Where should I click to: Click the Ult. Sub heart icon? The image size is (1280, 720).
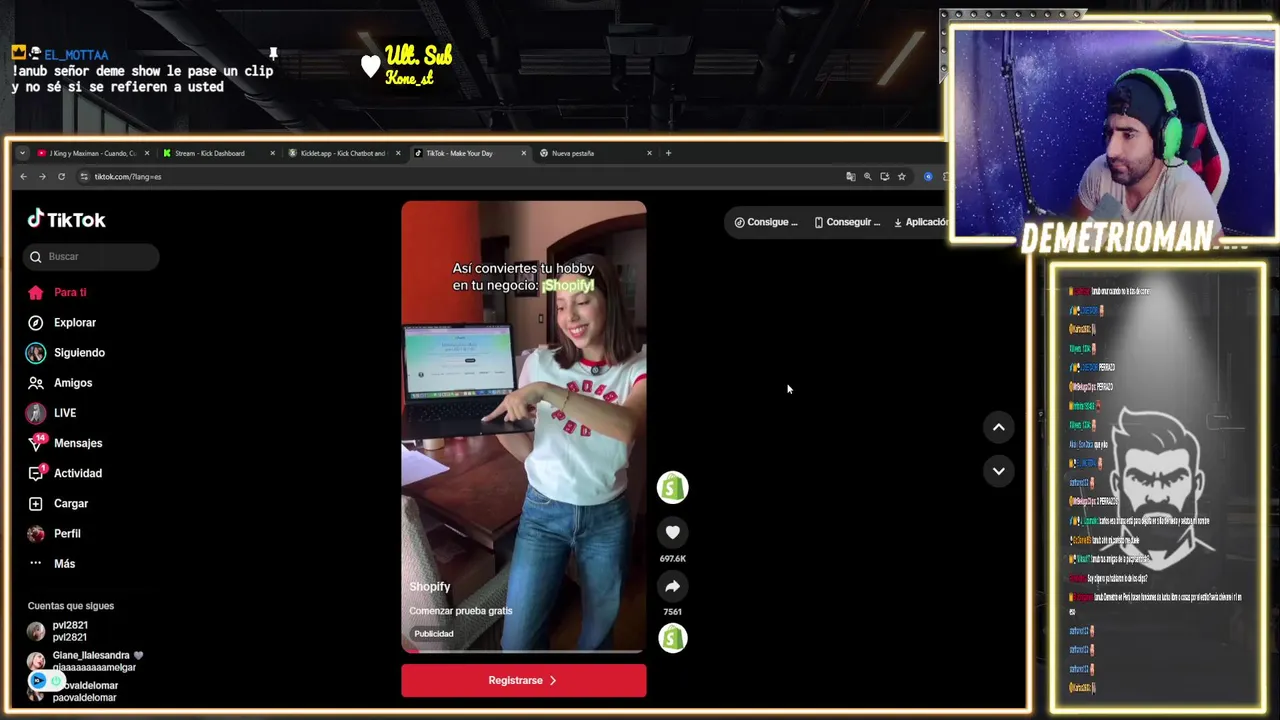[371, 66]
